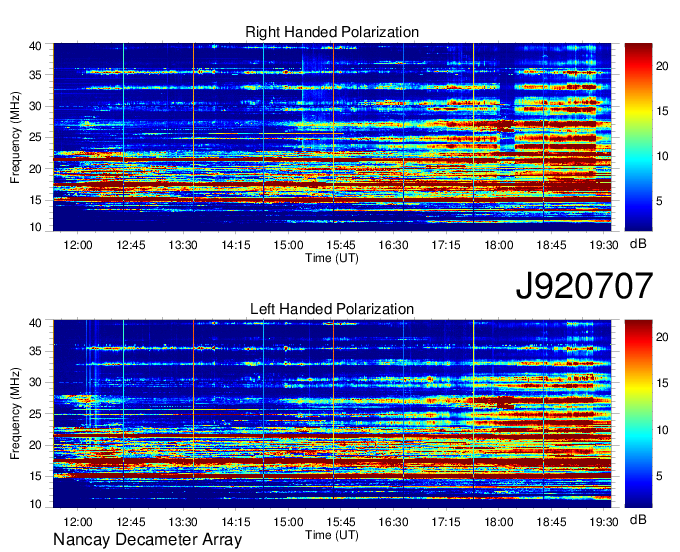The height and width of the screenshot is (552, 680).
Task: Click the top plot's dB color bar
Action: [x=638, y=137]
